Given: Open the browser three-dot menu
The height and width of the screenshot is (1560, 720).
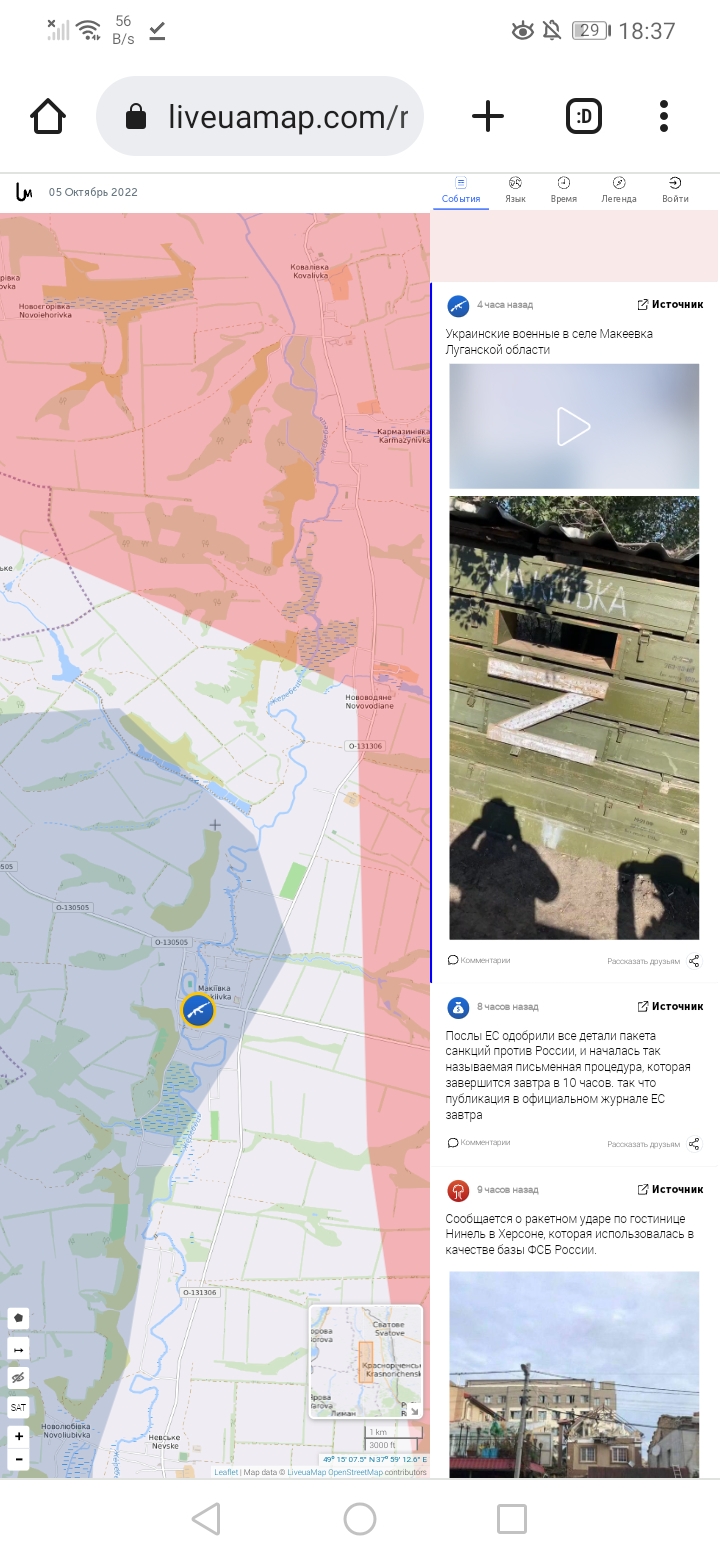Looking at the screenshot, I should point(664,116).
